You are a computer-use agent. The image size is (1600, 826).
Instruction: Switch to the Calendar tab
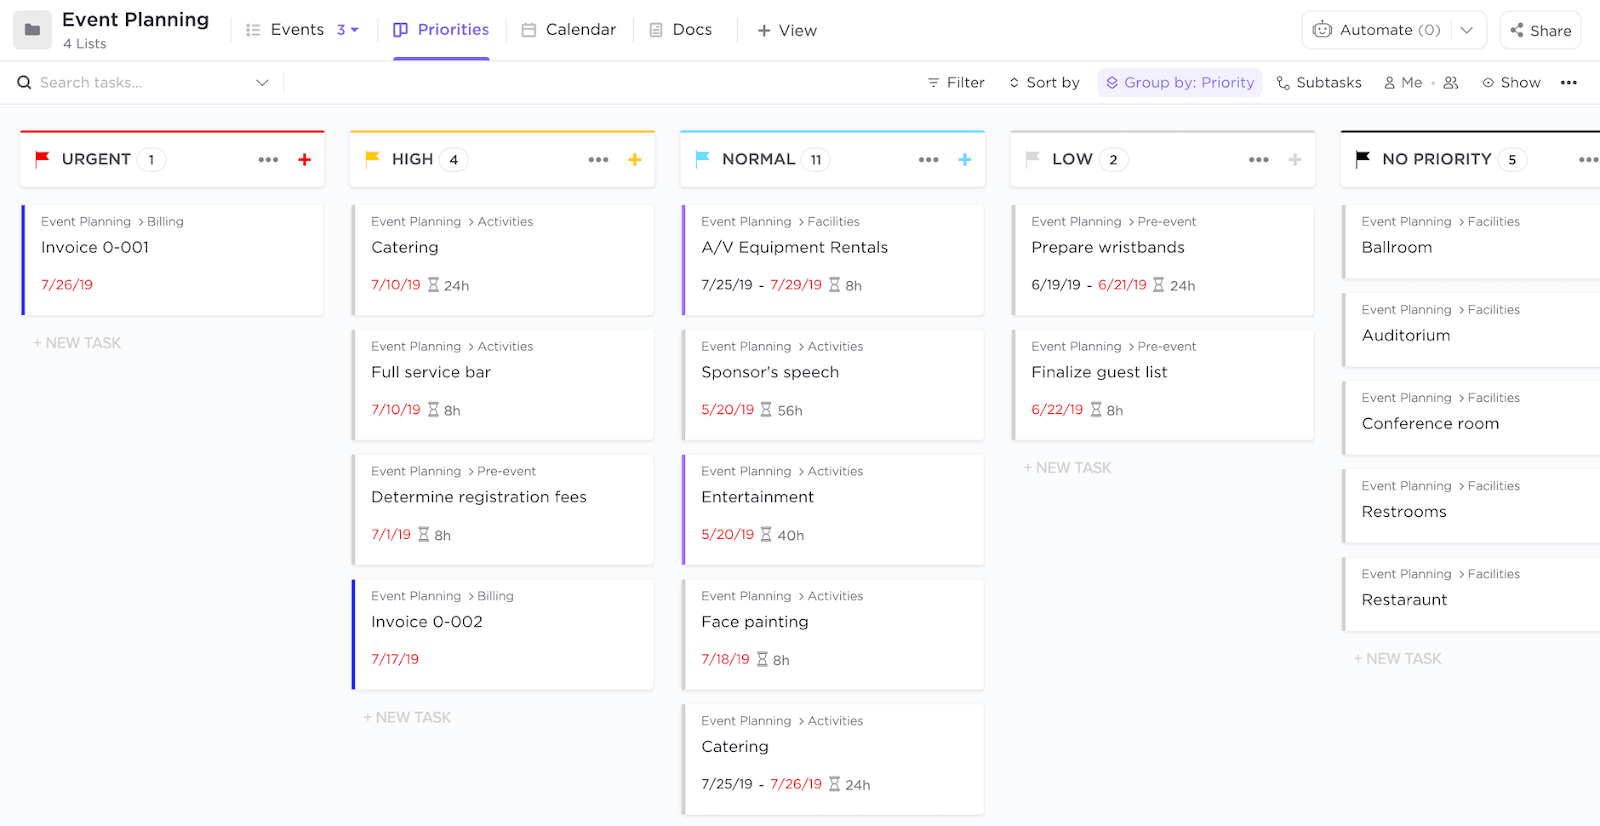[569, 30]
